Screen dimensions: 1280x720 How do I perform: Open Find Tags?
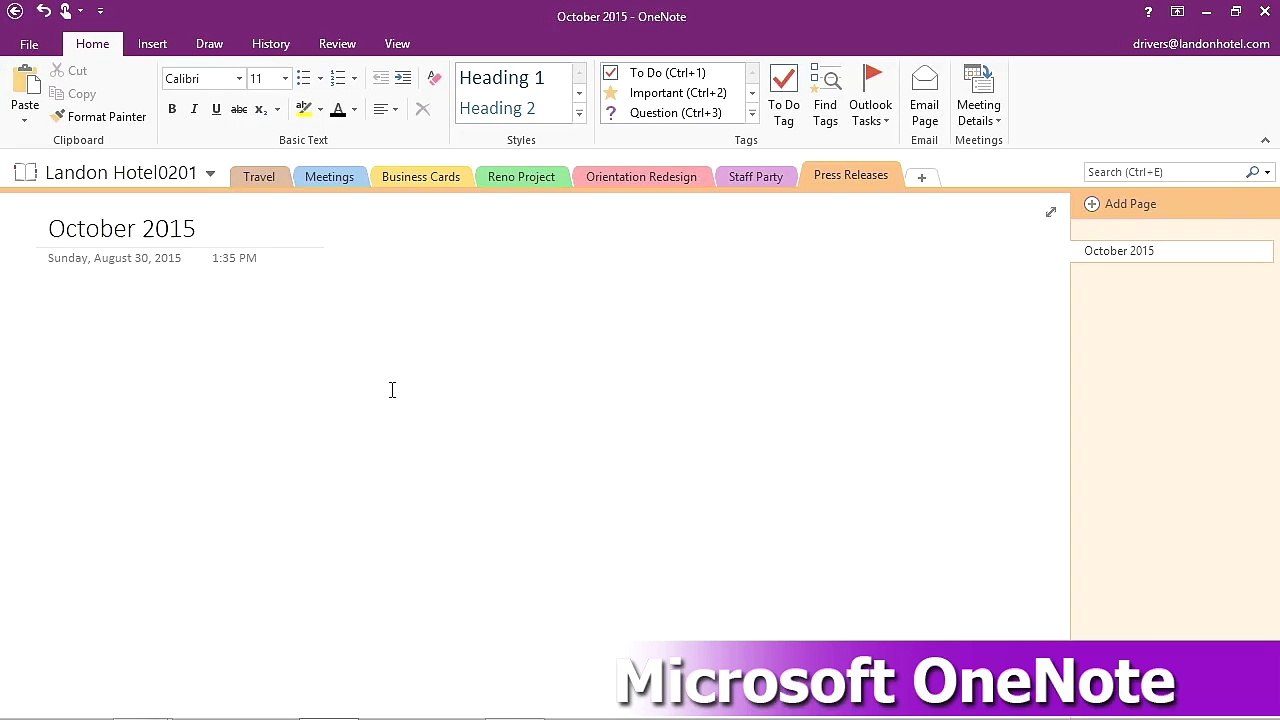tap(825, 96)
